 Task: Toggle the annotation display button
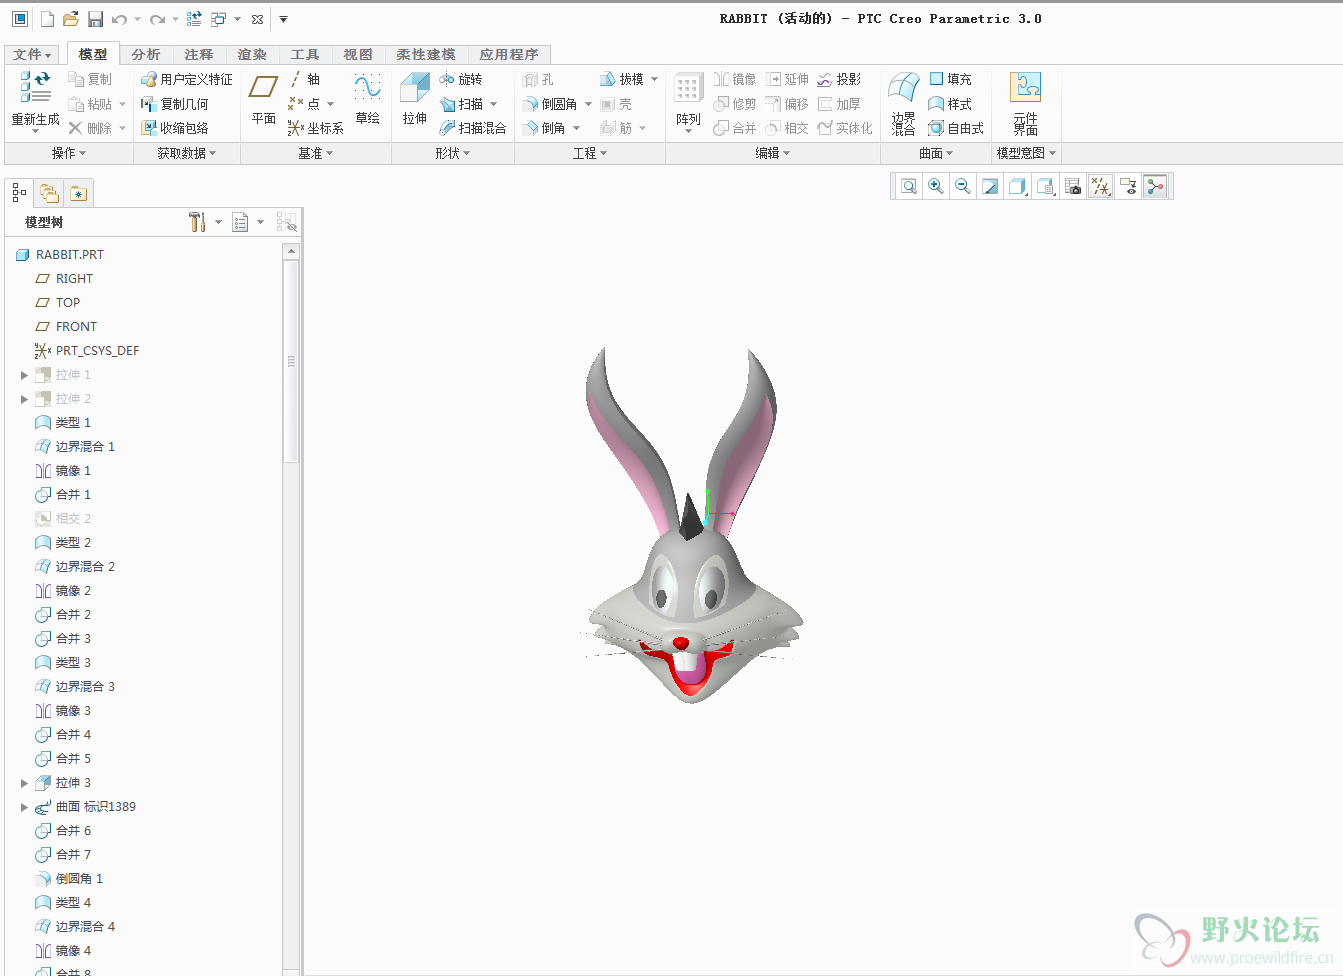tap(1128, 186)
